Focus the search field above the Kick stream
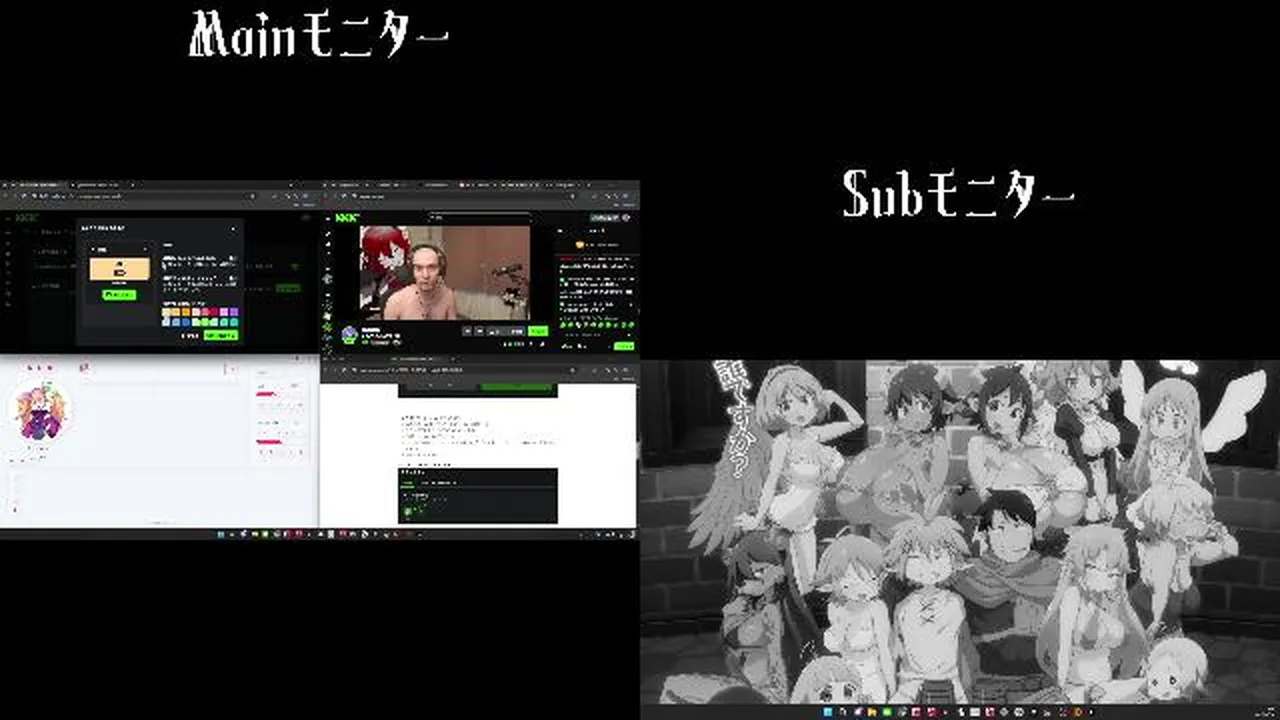 coord(480,217)
